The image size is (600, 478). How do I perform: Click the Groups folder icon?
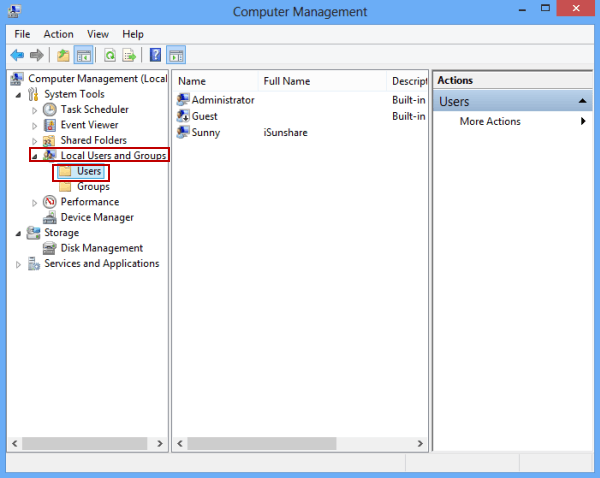pos(65,186)
